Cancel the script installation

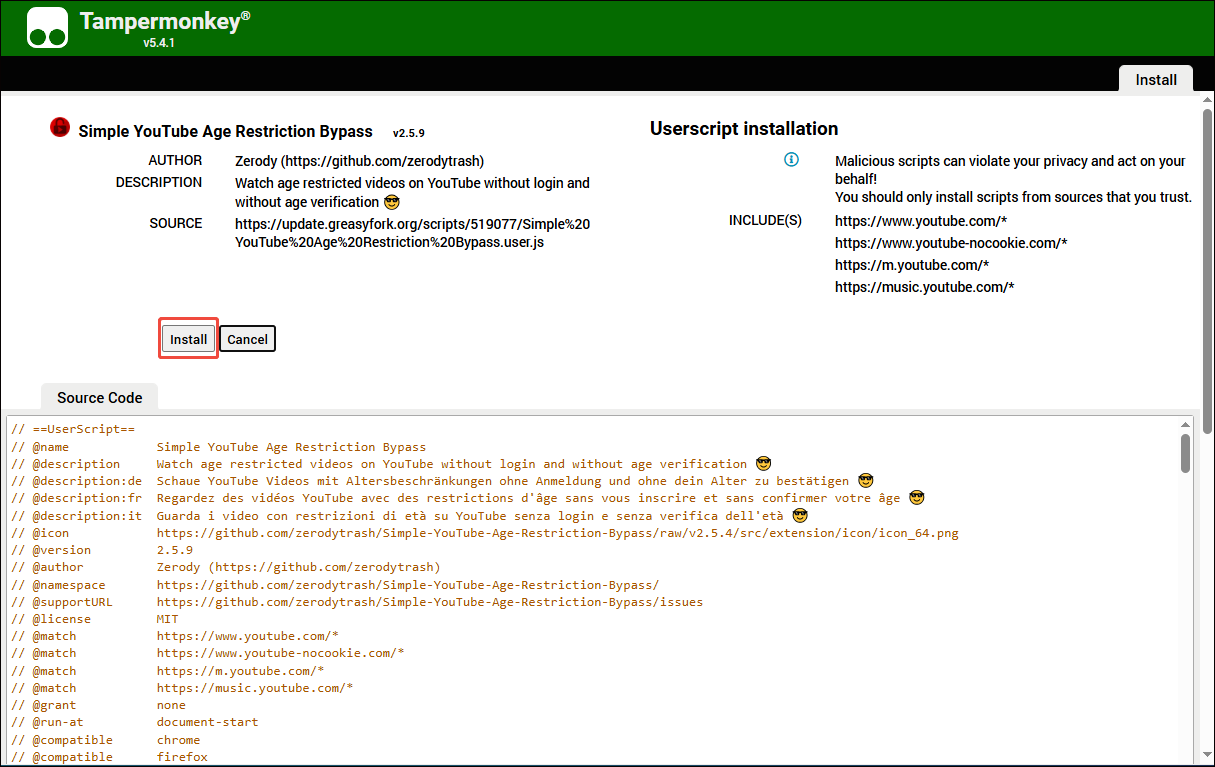pos(247,339)
